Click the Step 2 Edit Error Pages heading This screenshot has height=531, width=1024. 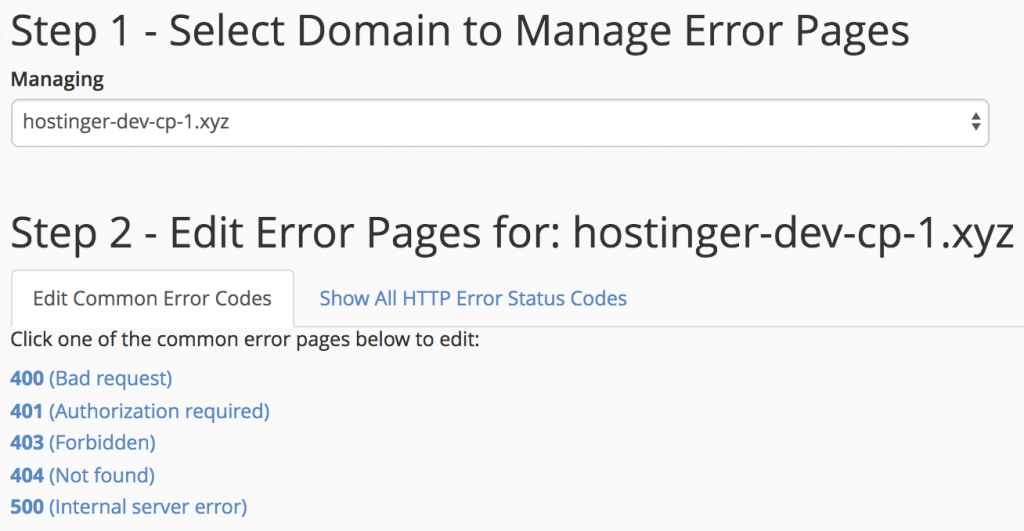512,233
